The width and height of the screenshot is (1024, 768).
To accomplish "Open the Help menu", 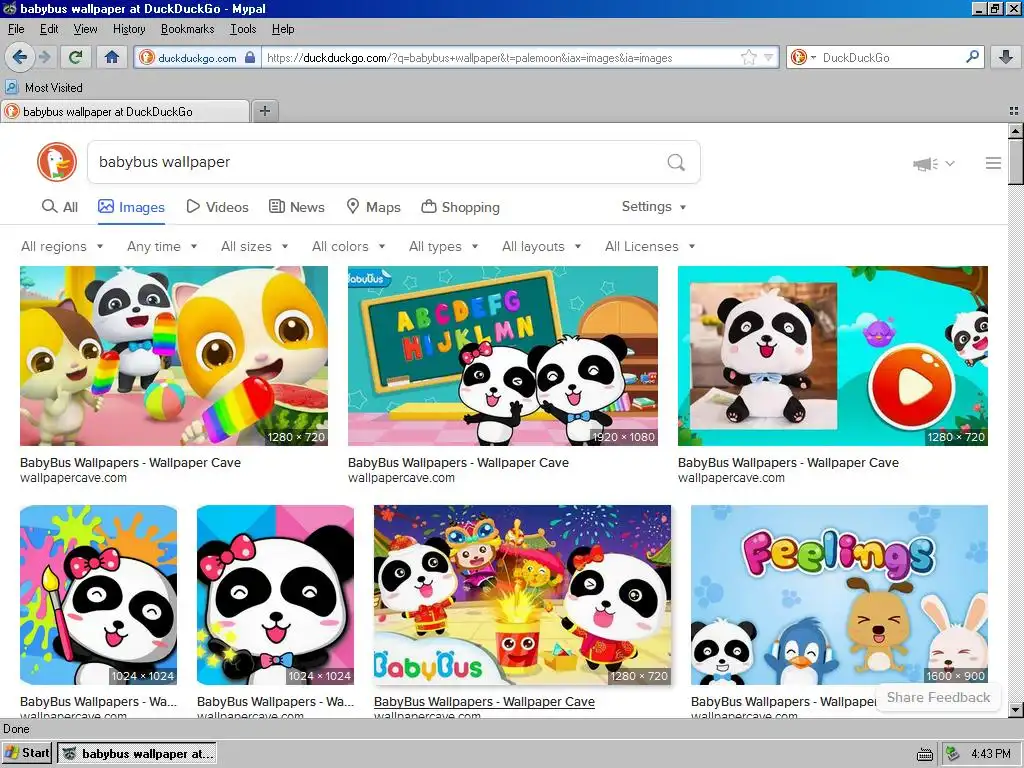I will click(283, 29).
